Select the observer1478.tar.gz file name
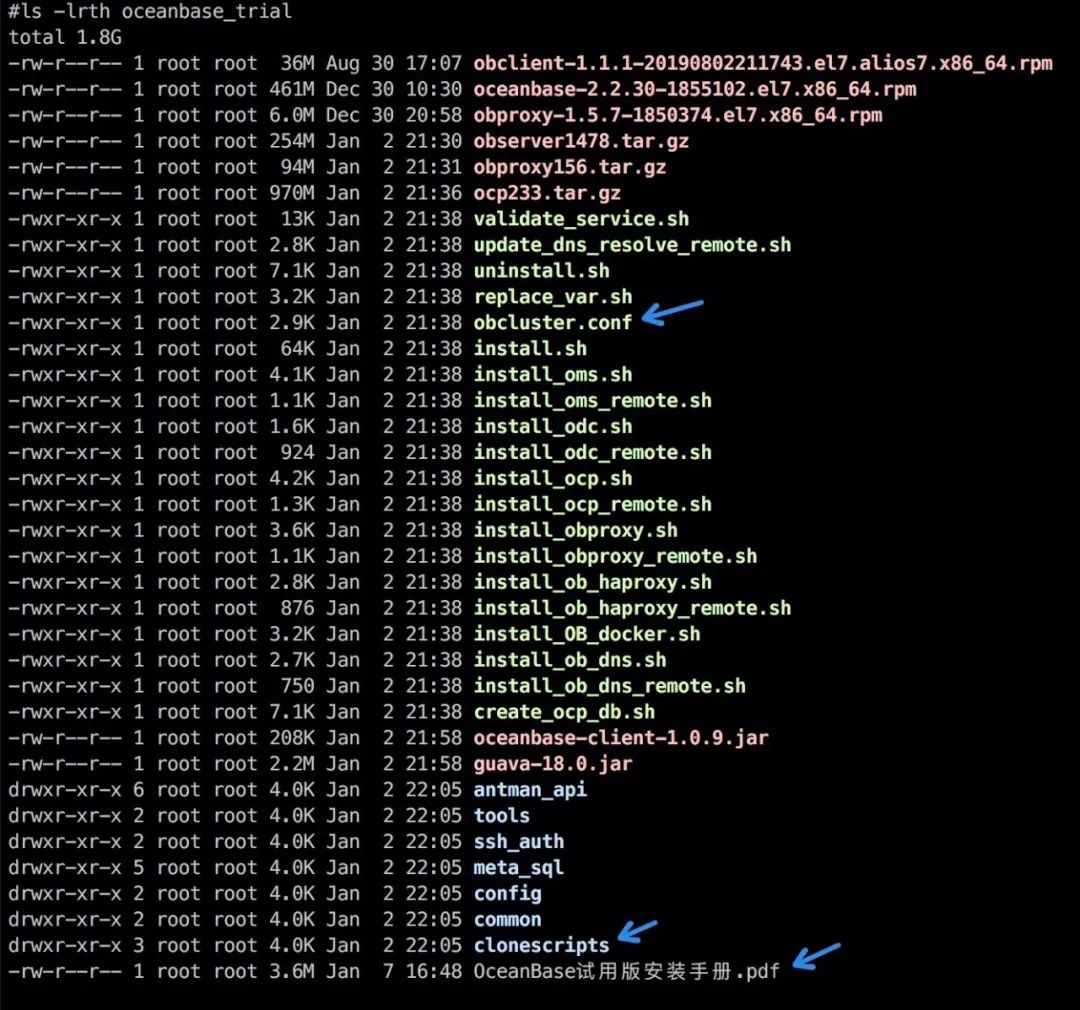Viewport: 1080px width, 1010px height. (x=581, y=141)
